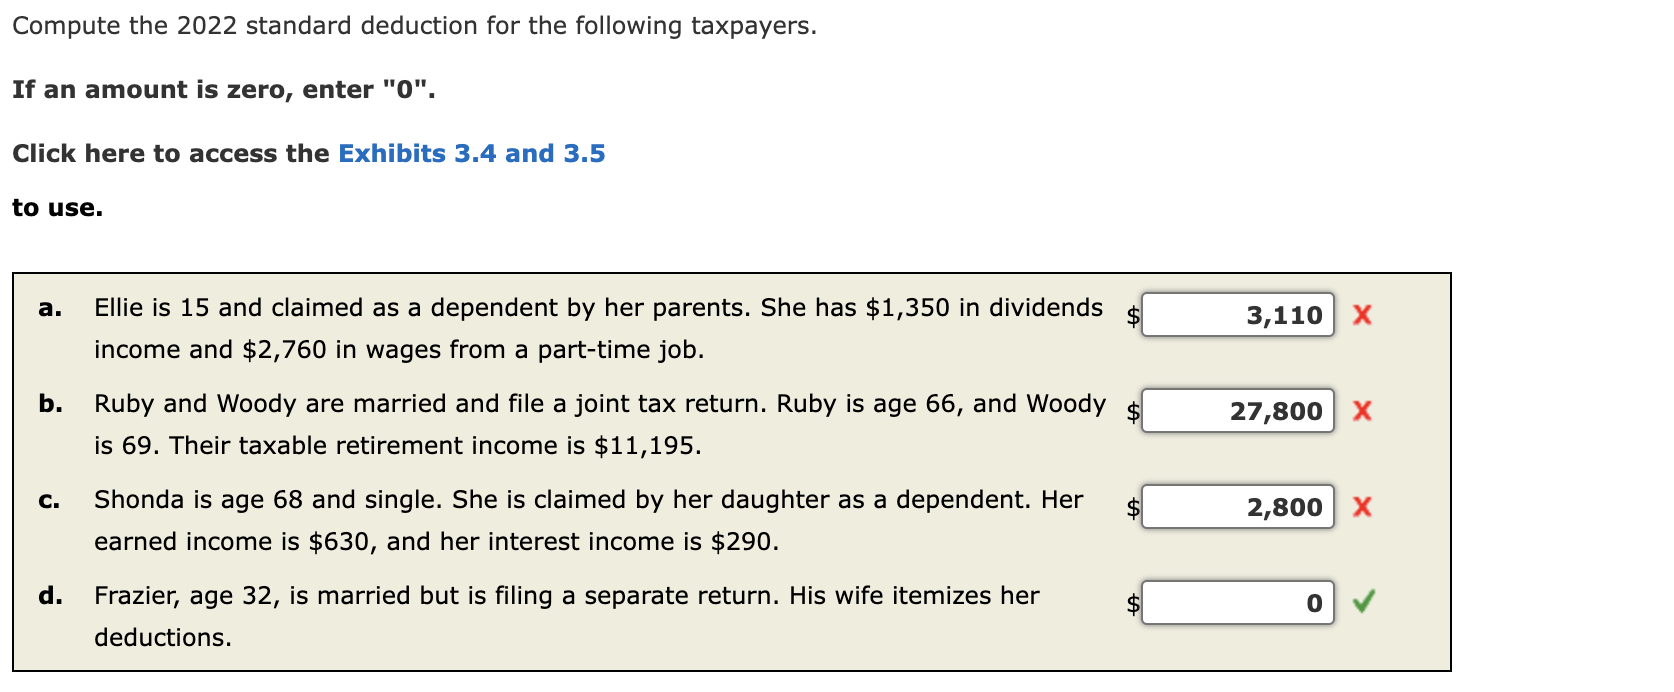1674x692 pixels.
Task: Select the input field containing 2,800
Action: tap(1237, 507)
